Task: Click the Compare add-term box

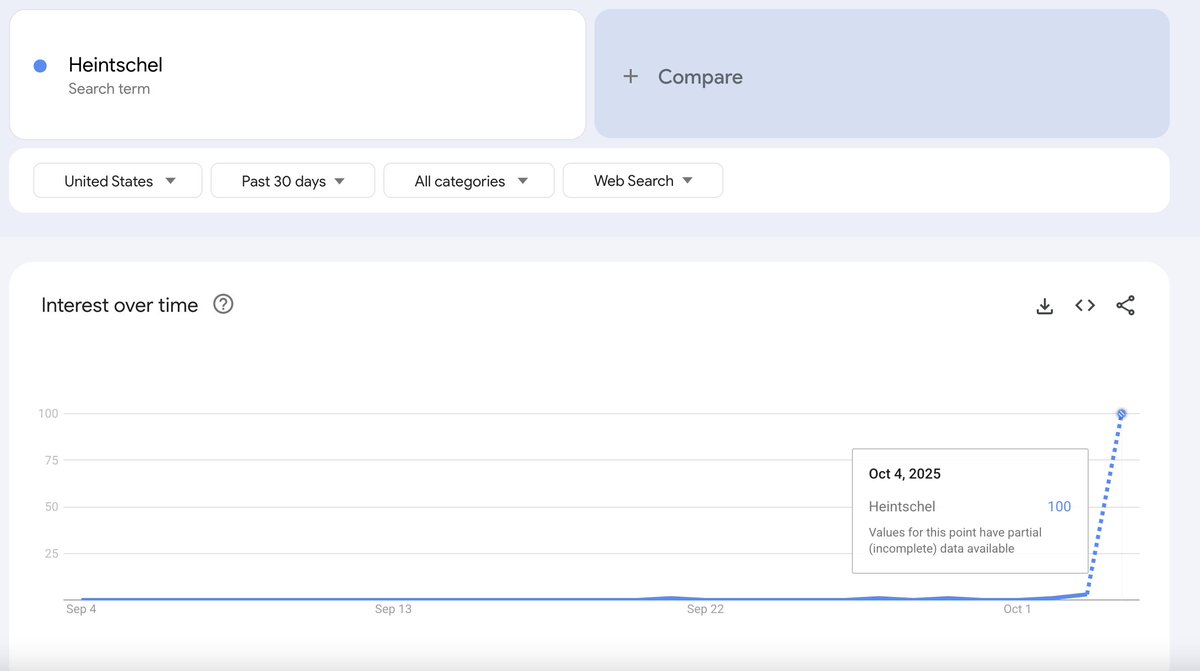Action: pos(882,74)
